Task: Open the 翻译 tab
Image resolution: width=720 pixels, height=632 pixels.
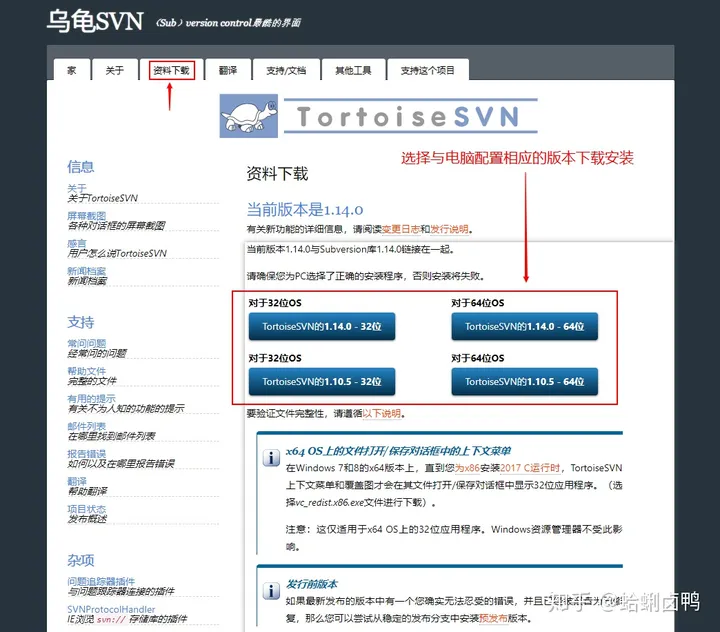Action: tap(228, 70)
